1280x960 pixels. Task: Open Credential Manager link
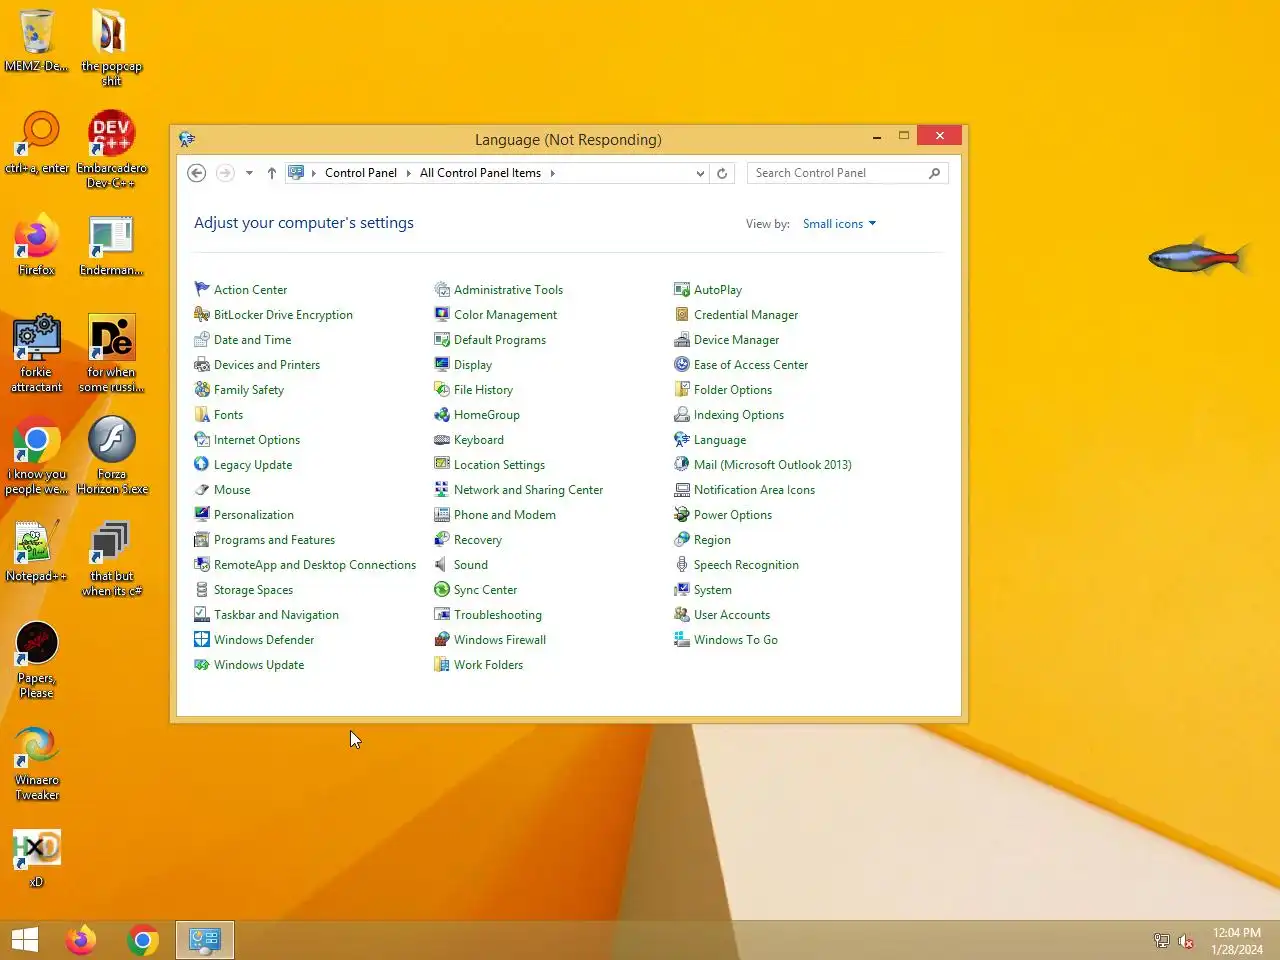[746, 314]
